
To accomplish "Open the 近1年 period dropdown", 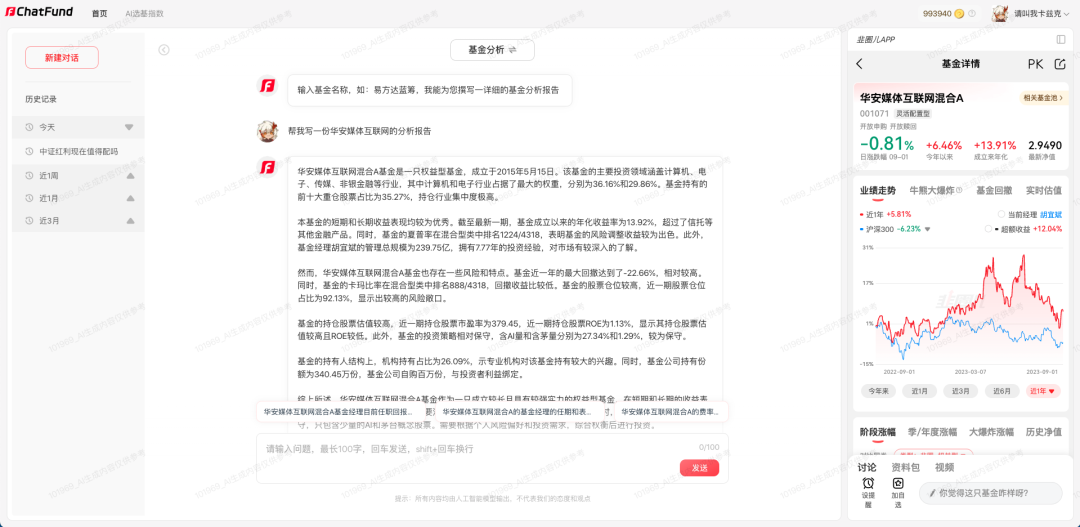I will click(x=1044, y=391).
